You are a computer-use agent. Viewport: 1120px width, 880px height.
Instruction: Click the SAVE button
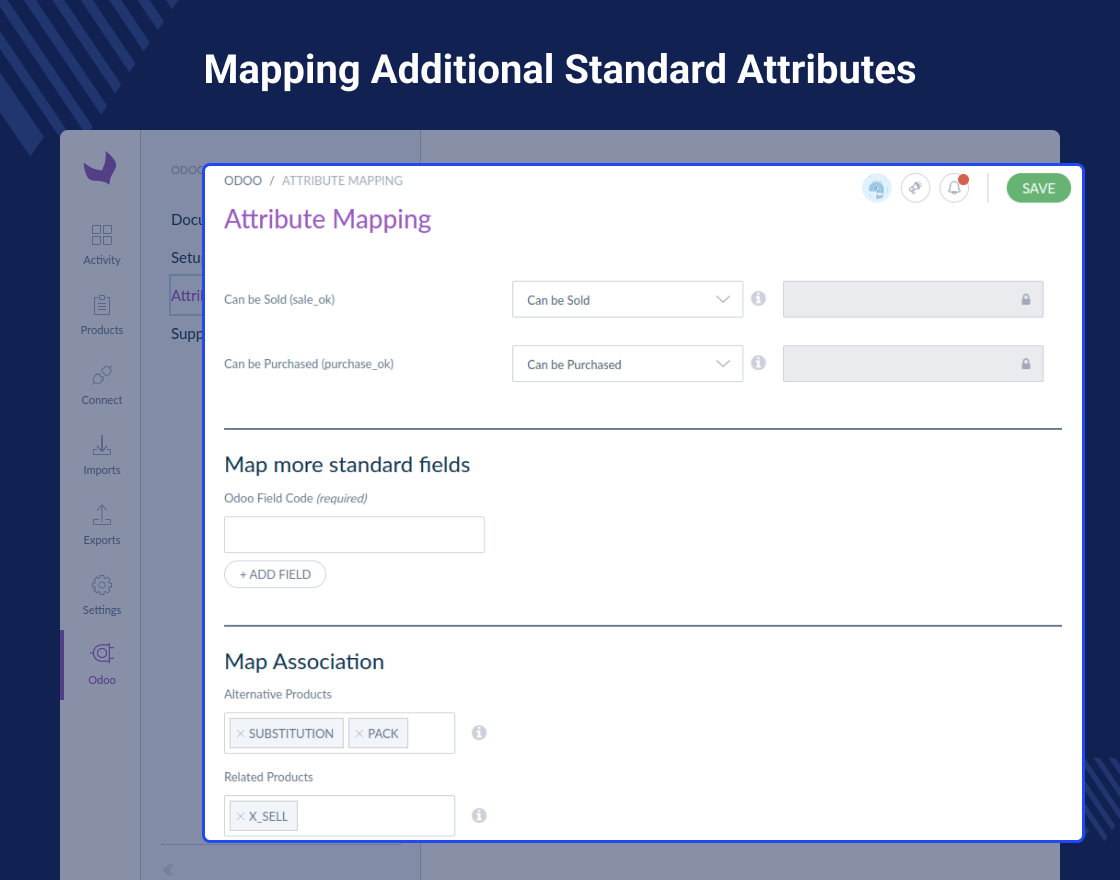coord(1039,189)
